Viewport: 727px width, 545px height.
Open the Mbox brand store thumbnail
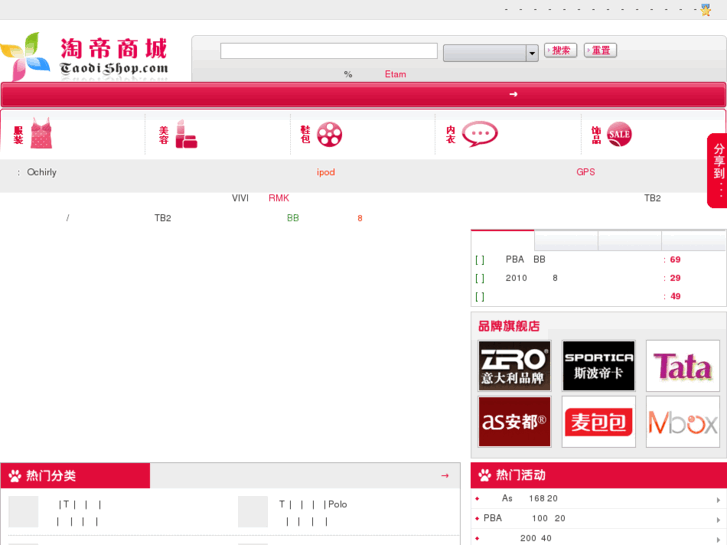pyautogui.click(x=682, y=422)
